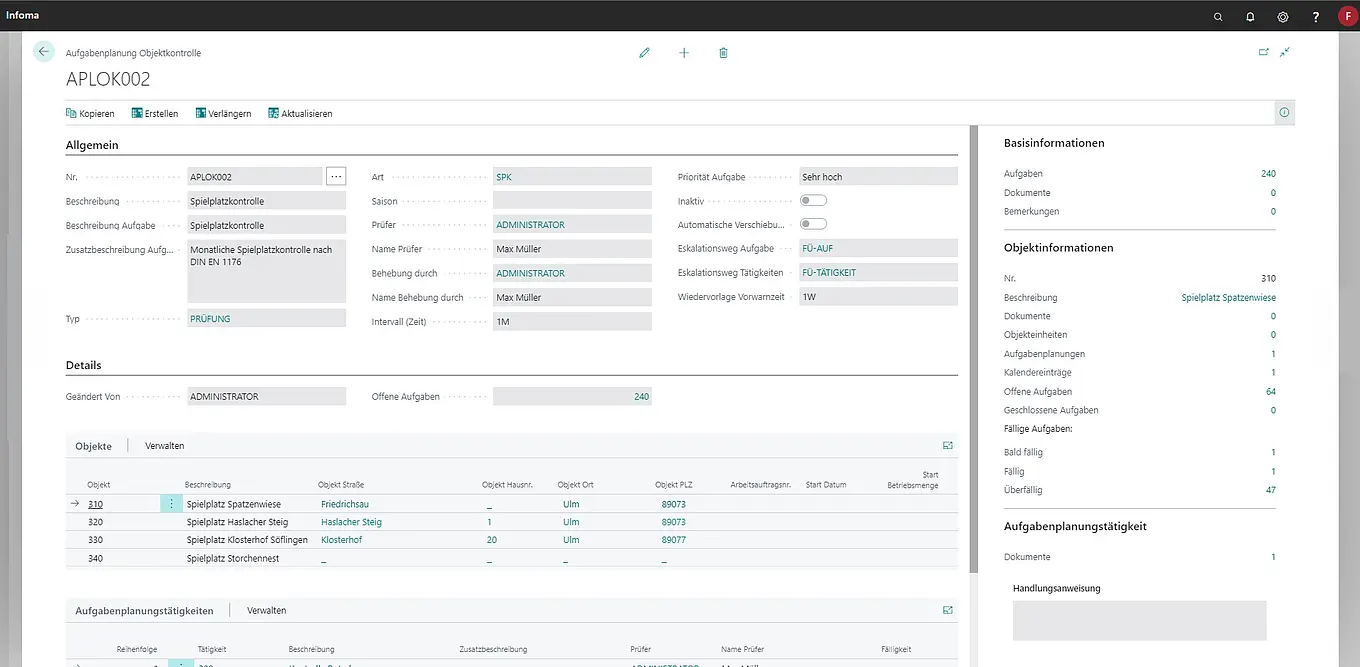Open the notifications bell icon
Screen dimensions: 1360x667
1250,17
